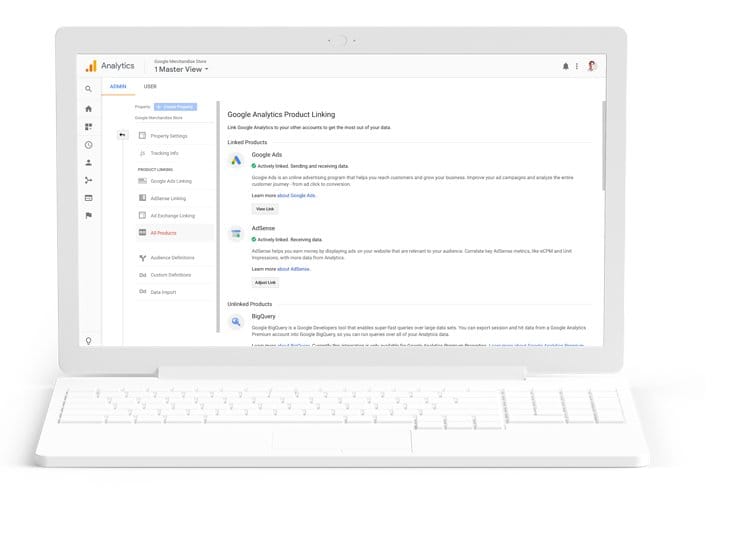Click the Google Analytics Product Linking heading
The height and width of the screenshot is (548, 739).
281,115
